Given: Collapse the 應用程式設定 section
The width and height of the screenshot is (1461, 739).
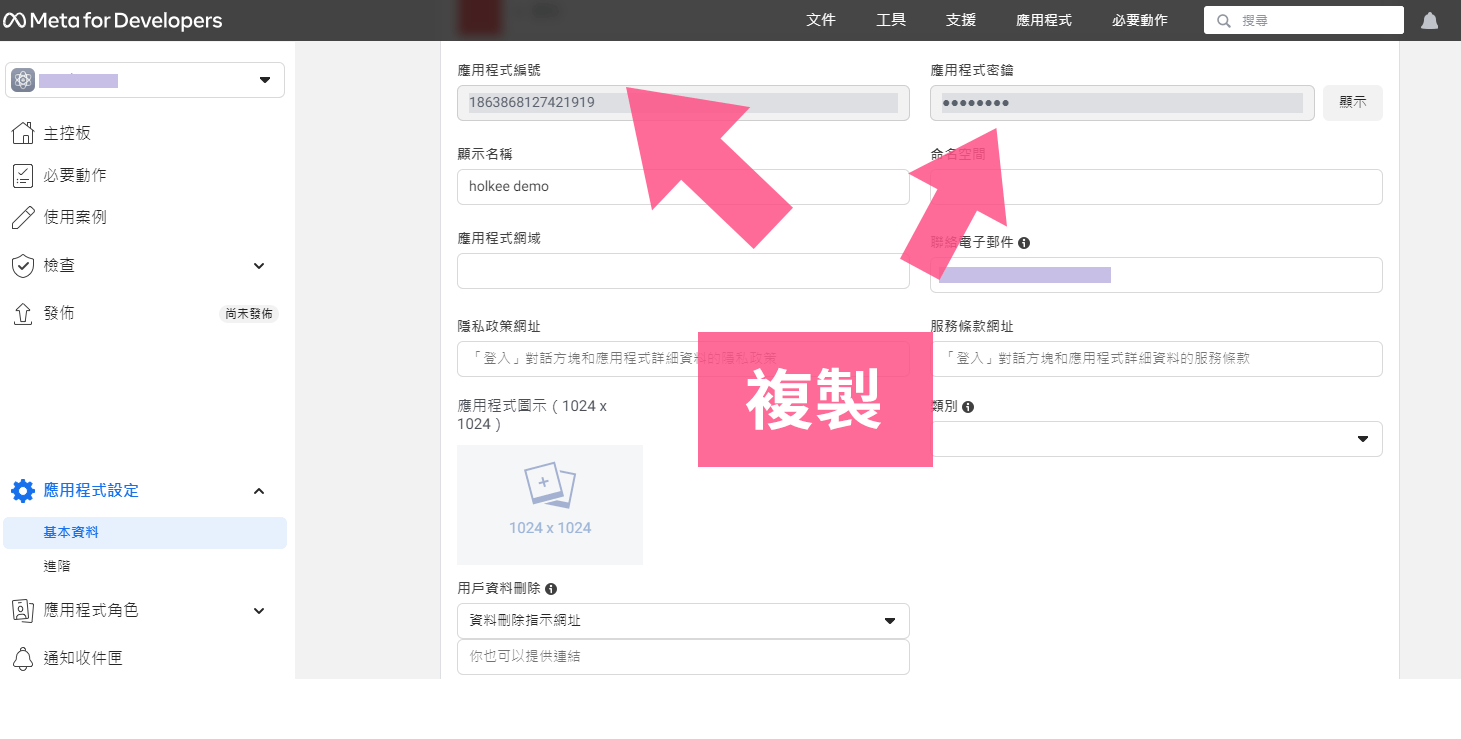Looking at the screenshot, I should point(259,490).
